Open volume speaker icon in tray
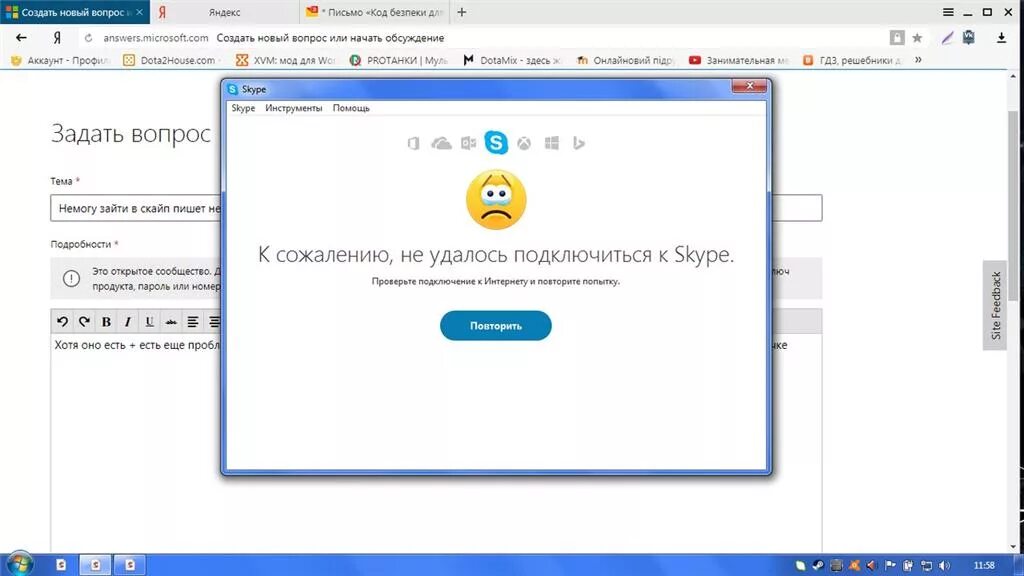This screenshot has width=1024, height=576. click(944, 565)
